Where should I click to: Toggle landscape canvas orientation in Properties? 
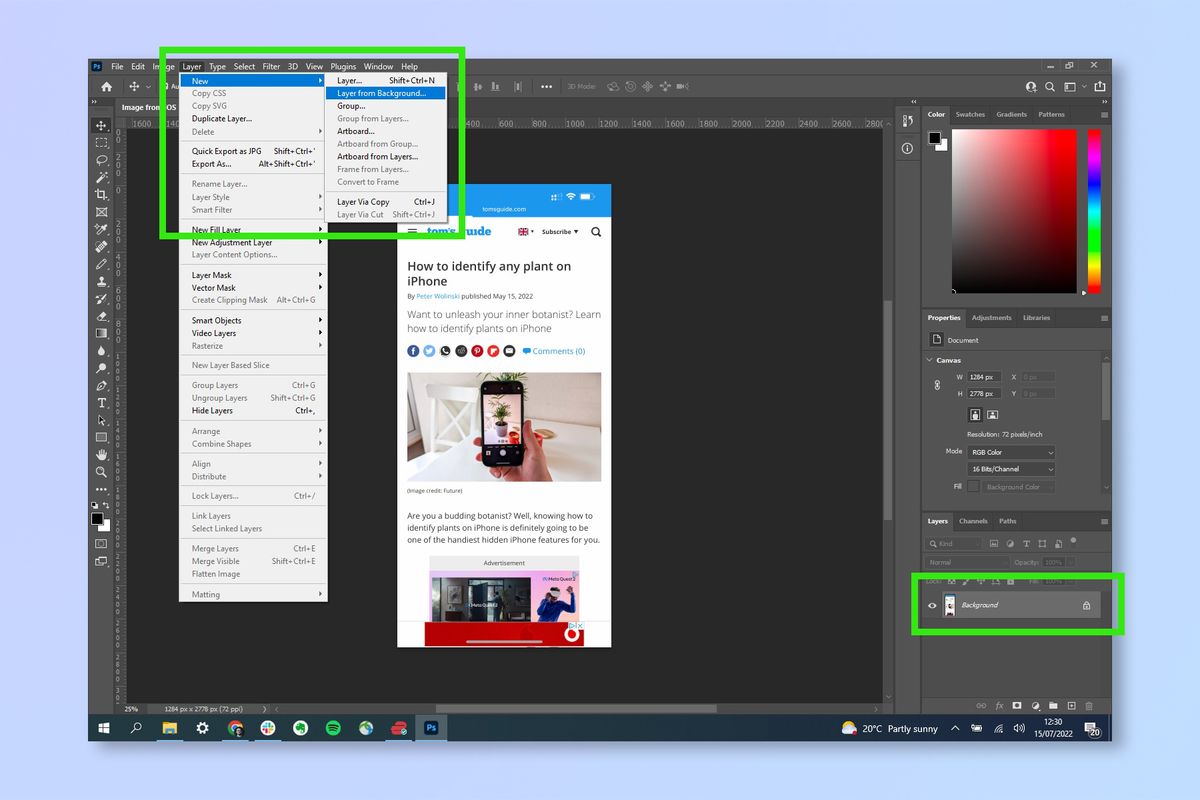993,414
